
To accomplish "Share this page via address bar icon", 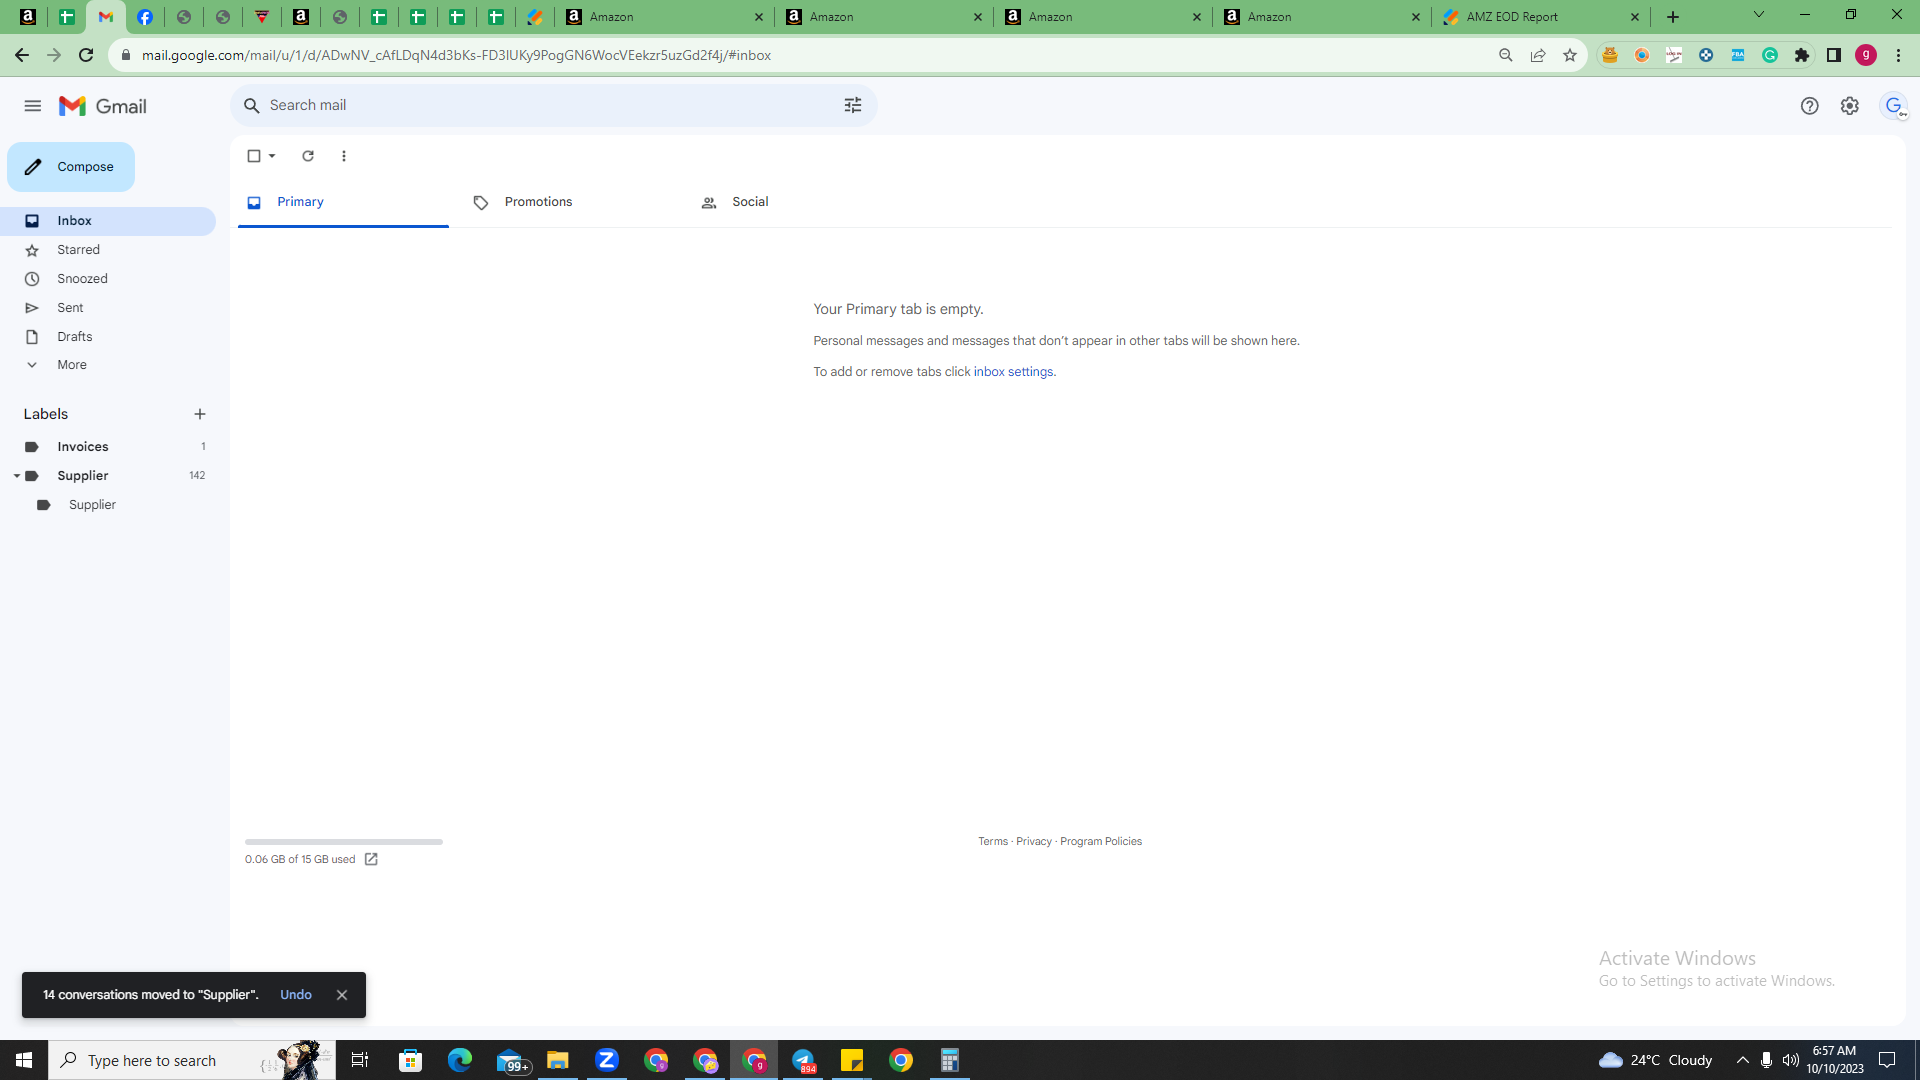I will [x=1538, y=55].
